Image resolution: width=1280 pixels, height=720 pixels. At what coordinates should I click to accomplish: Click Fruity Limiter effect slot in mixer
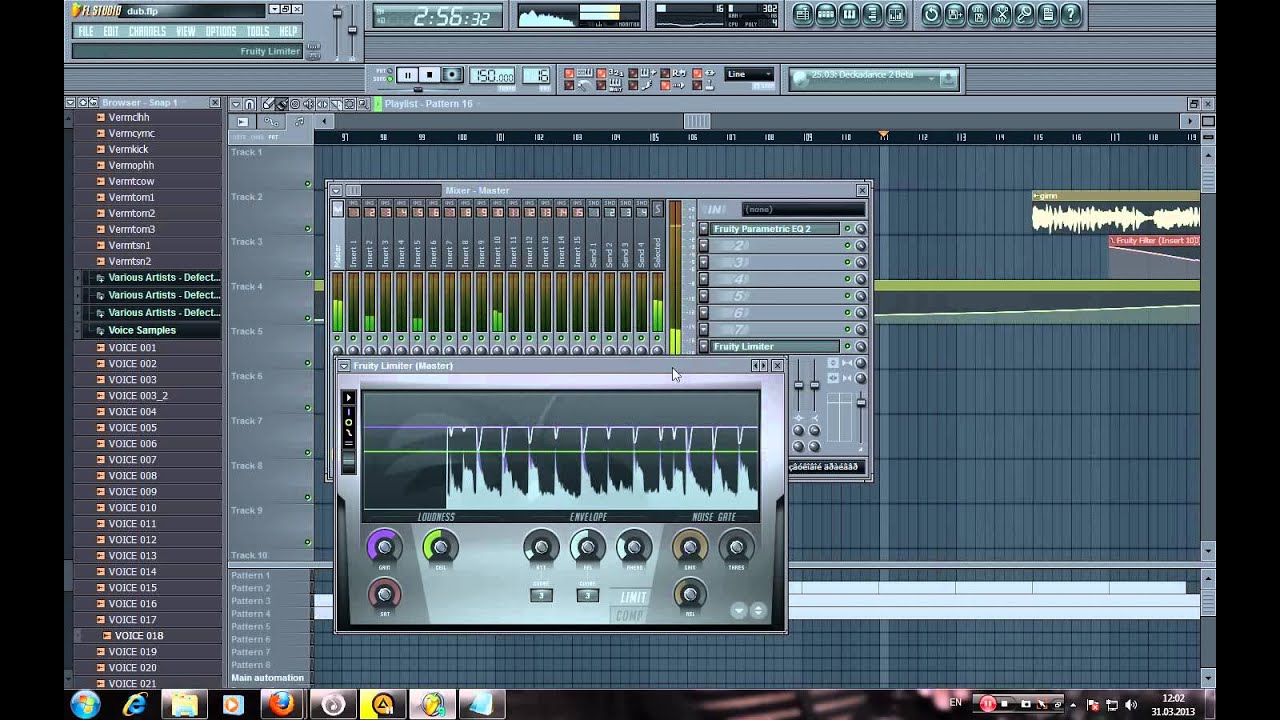point(775,347)
